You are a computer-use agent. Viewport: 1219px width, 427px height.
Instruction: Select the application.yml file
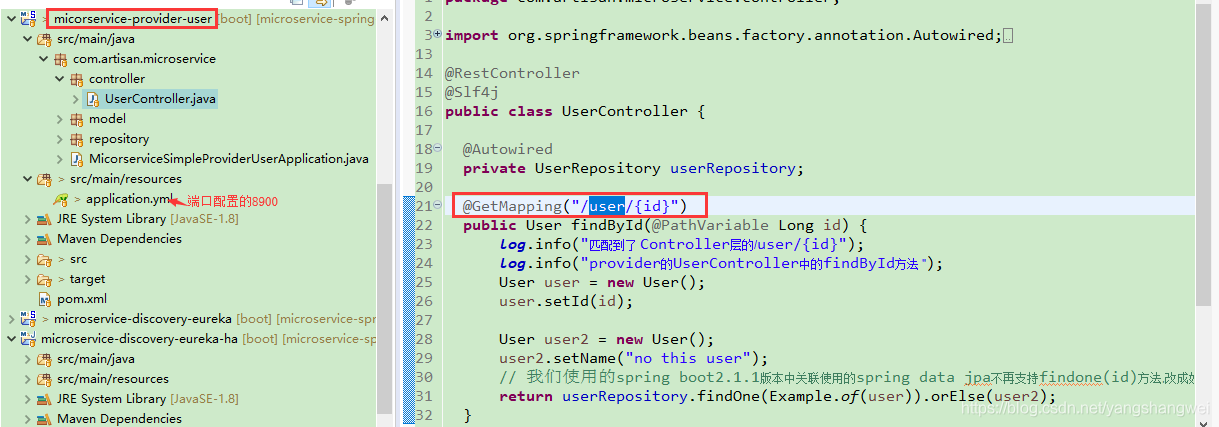130,199
